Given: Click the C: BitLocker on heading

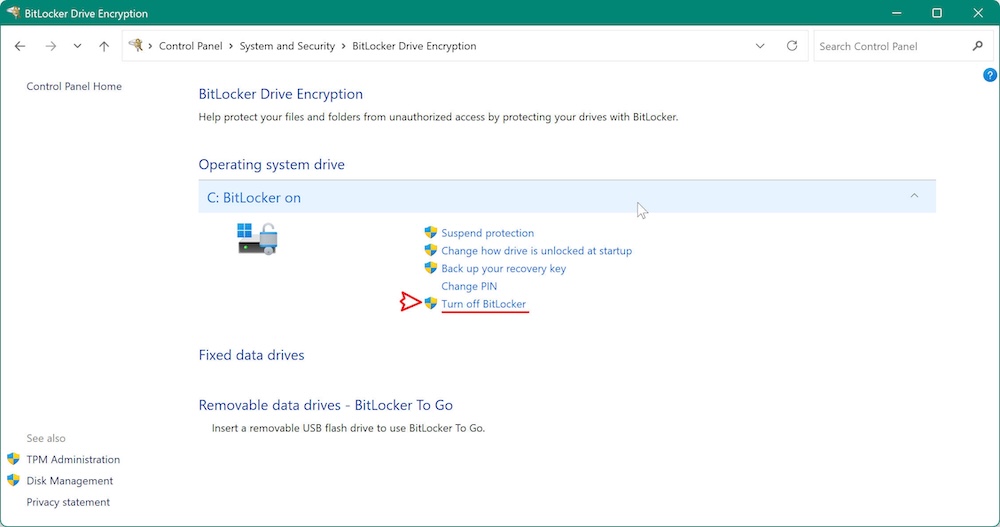Looking at the screenshot, I should tap(254, 198).
